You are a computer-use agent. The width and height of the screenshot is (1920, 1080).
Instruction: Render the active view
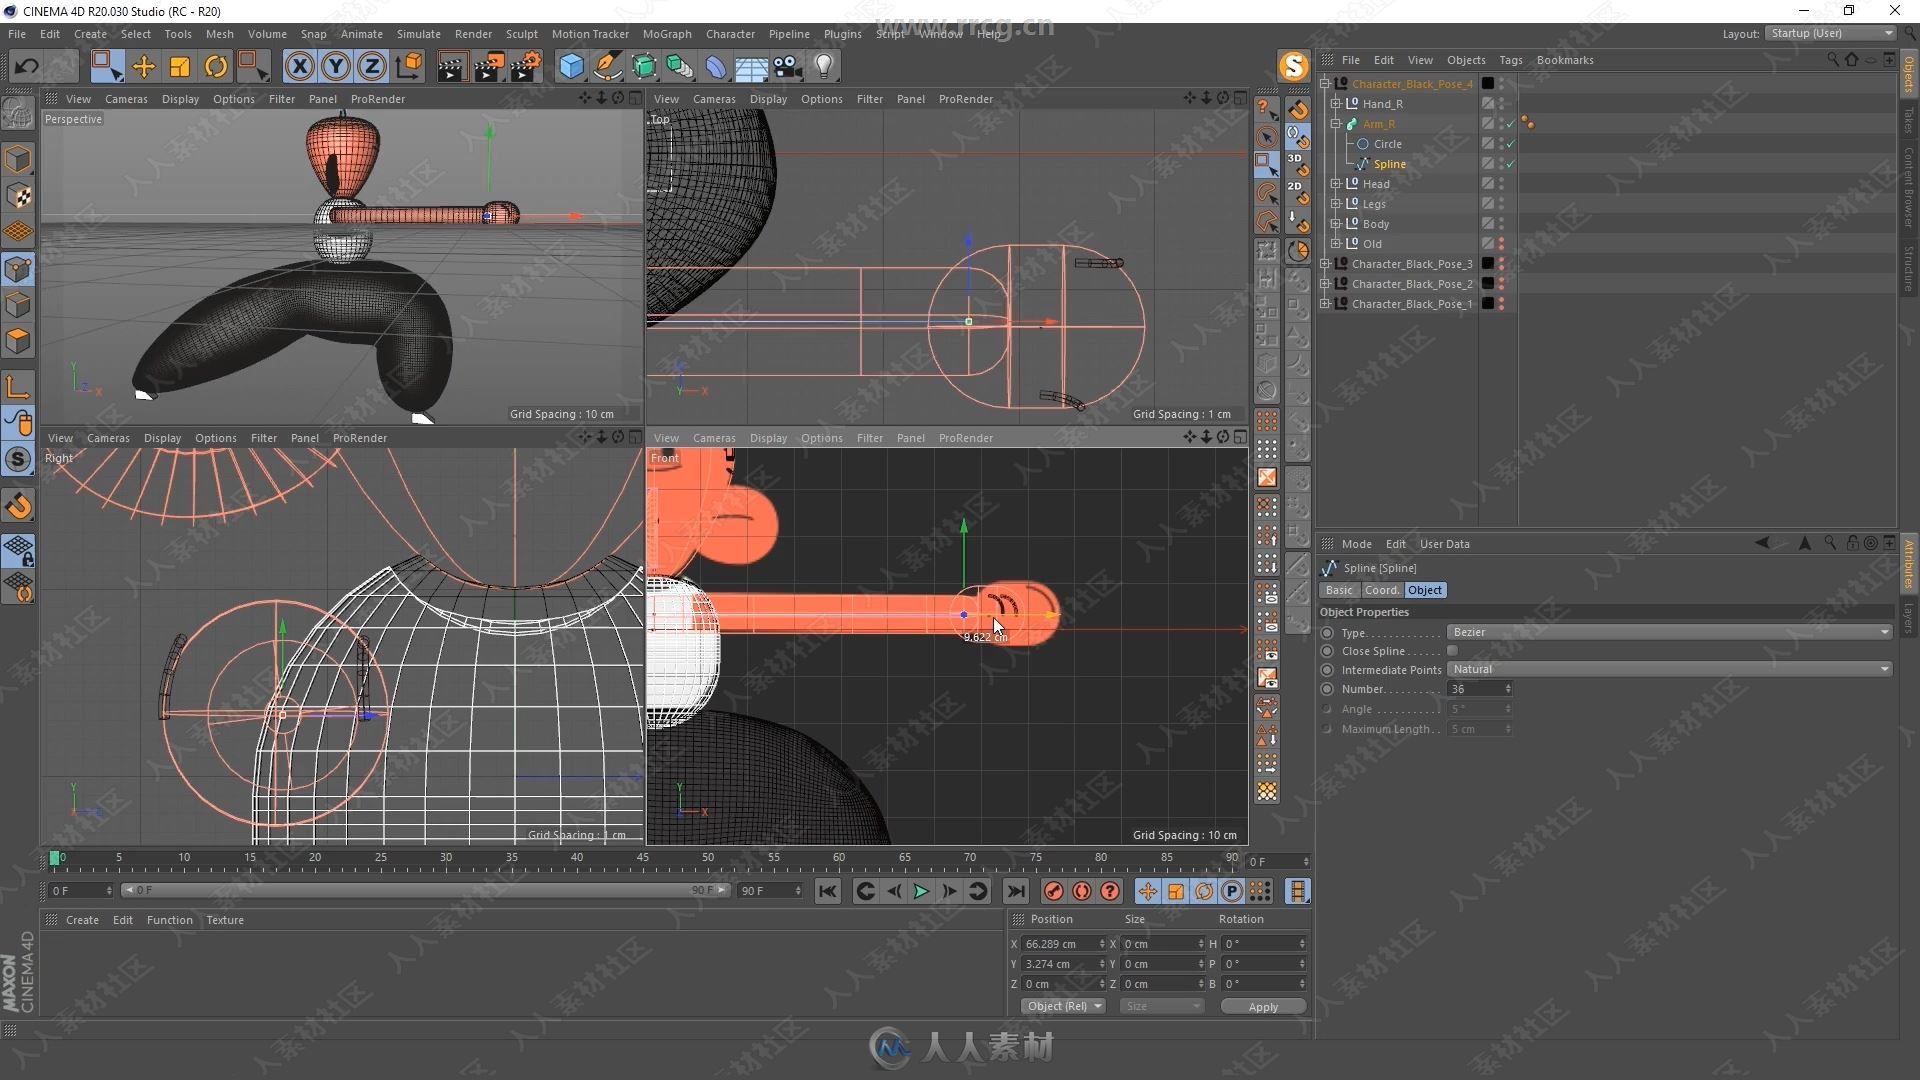coord(451,67)
